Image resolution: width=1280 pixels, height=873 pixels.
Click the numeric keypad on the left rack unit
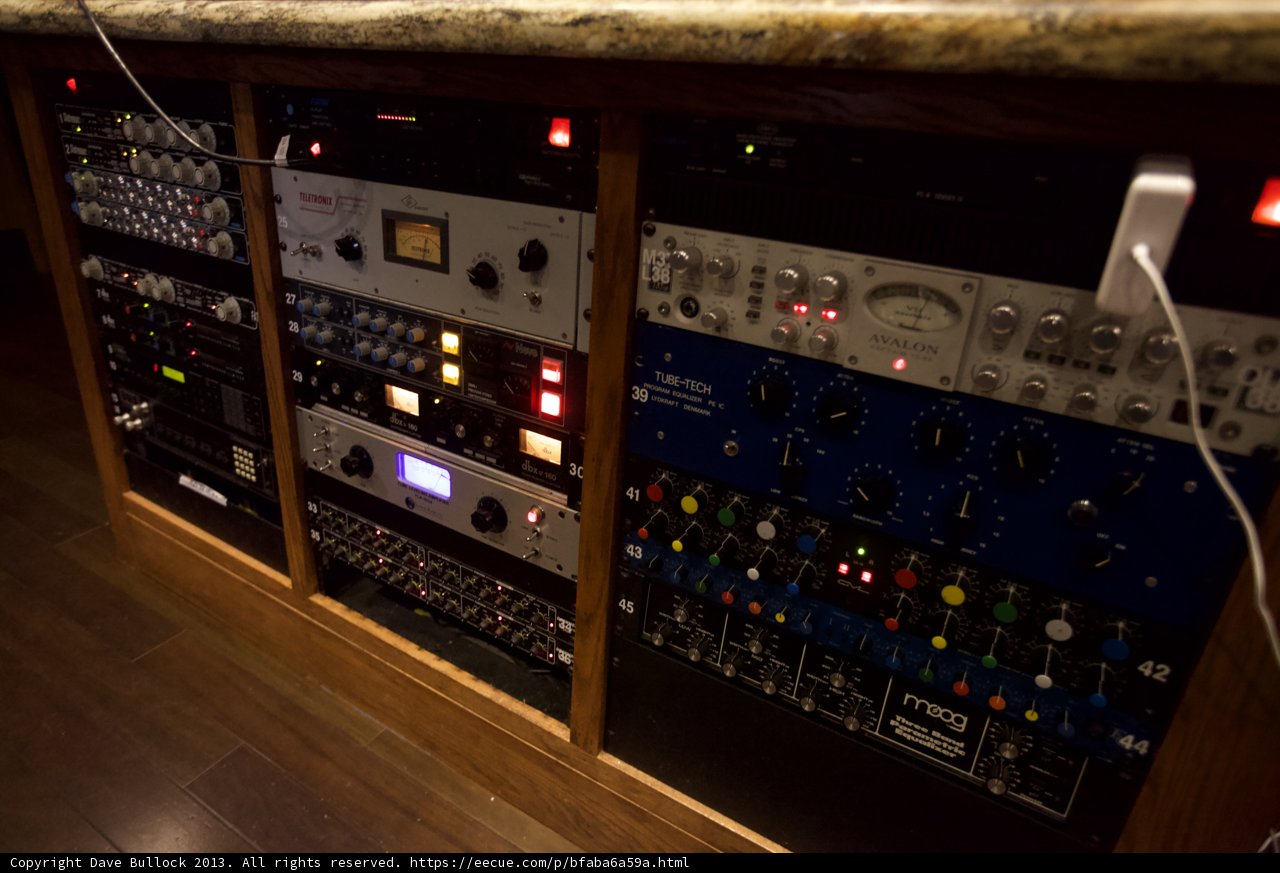tap(243, 461)
